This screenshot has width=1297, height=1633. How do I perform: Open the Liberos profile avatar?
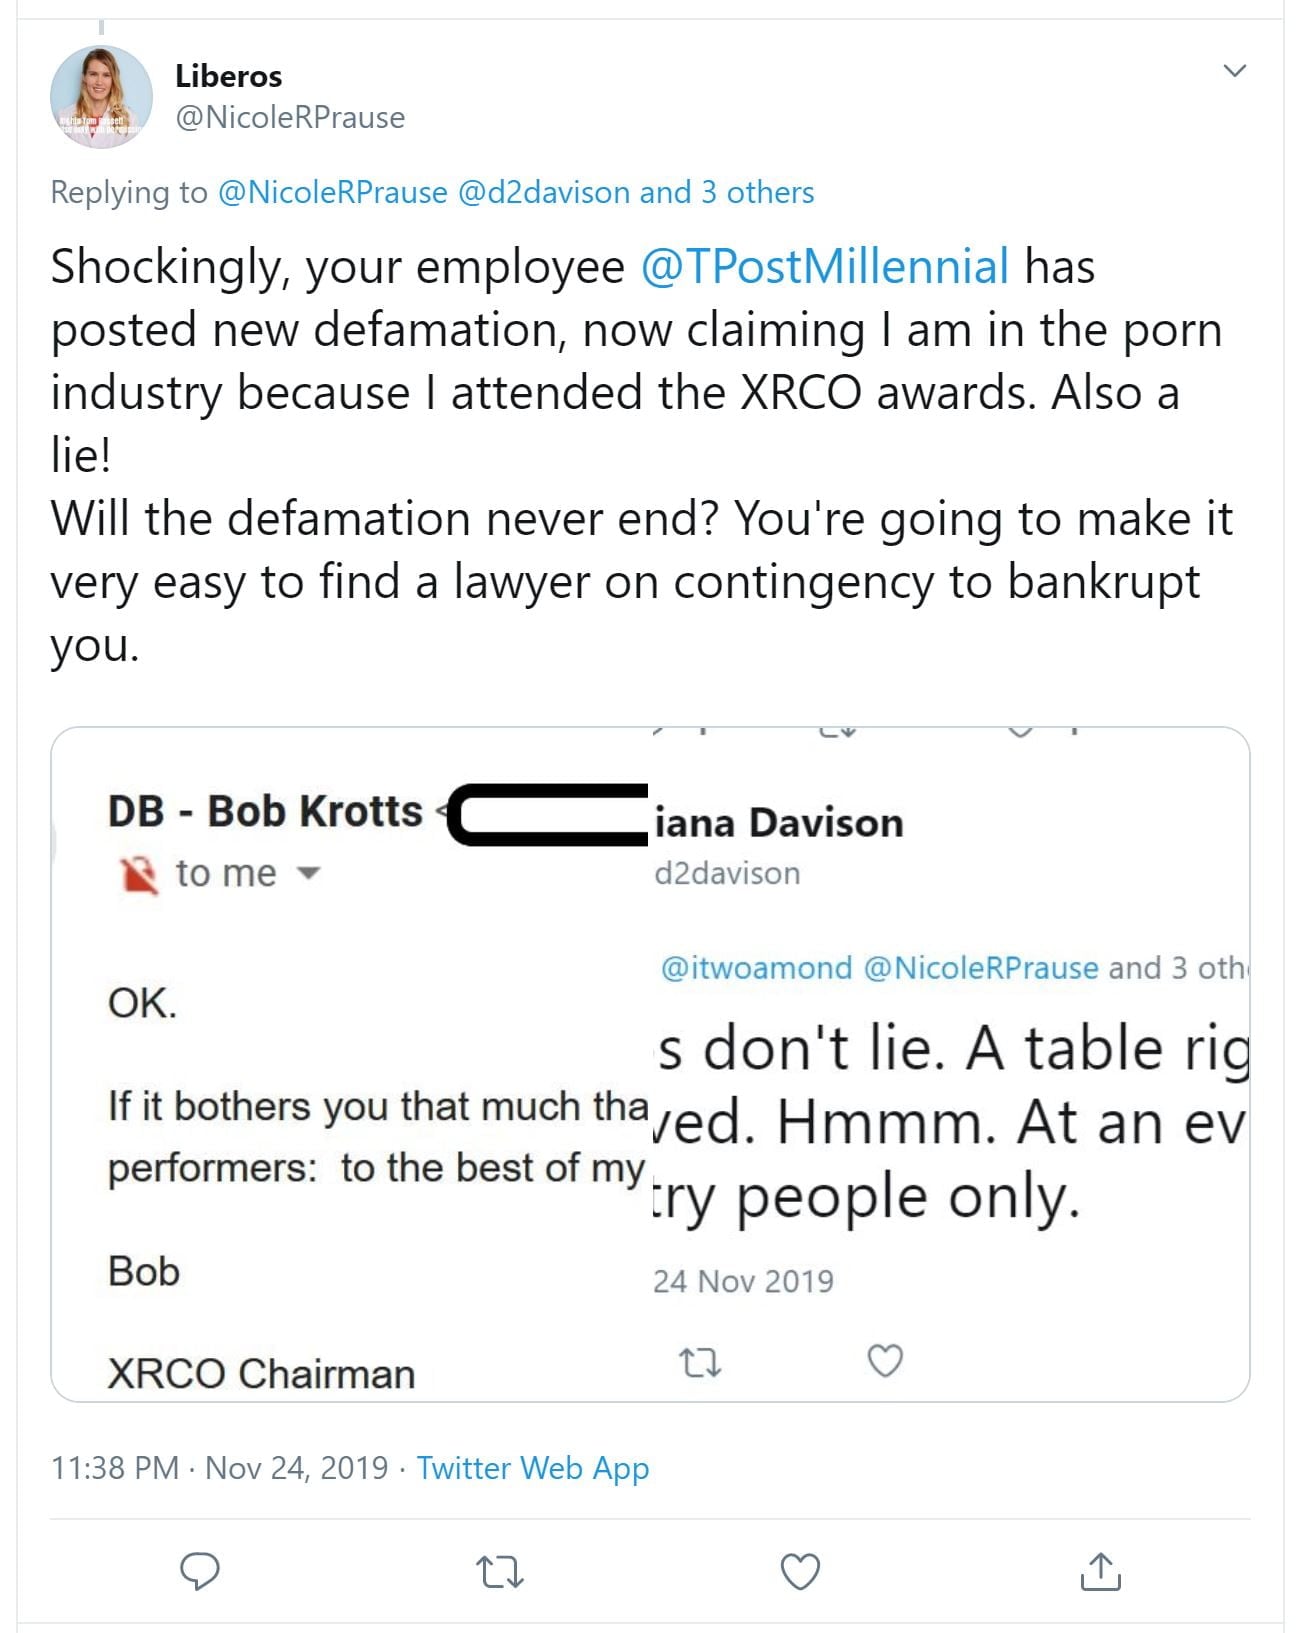coord(101,97)
